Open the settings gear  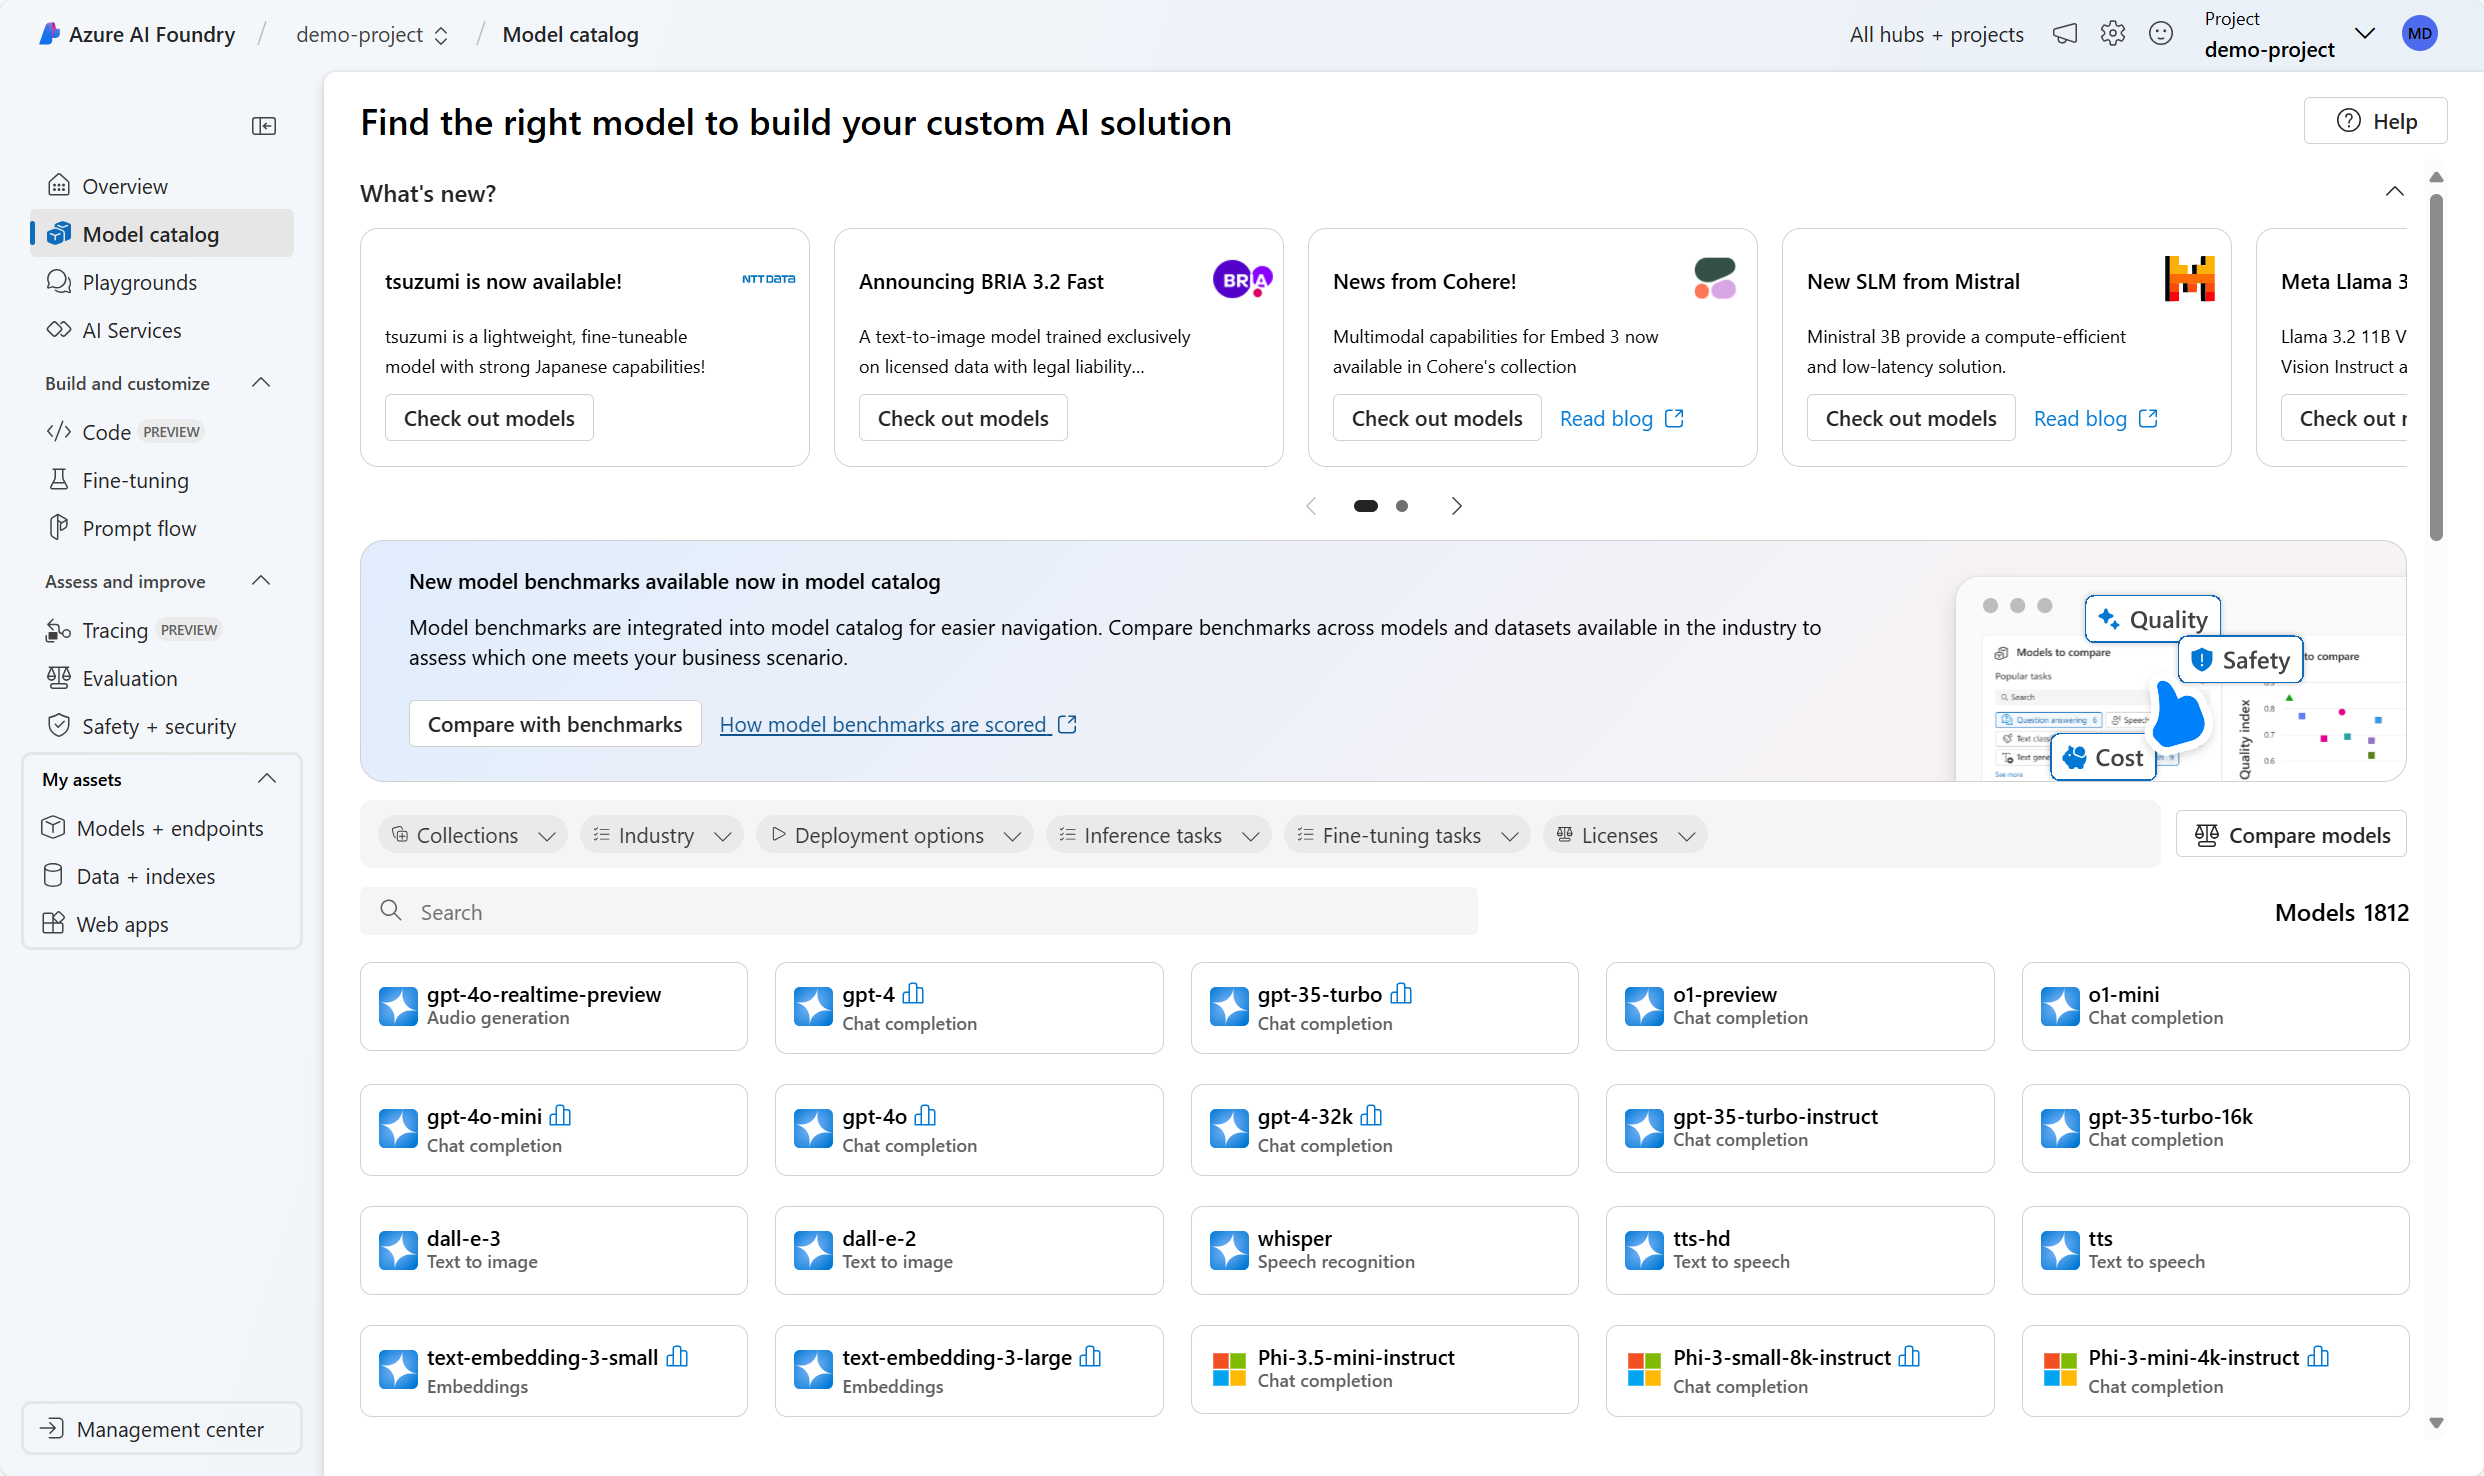point(2113,33)
